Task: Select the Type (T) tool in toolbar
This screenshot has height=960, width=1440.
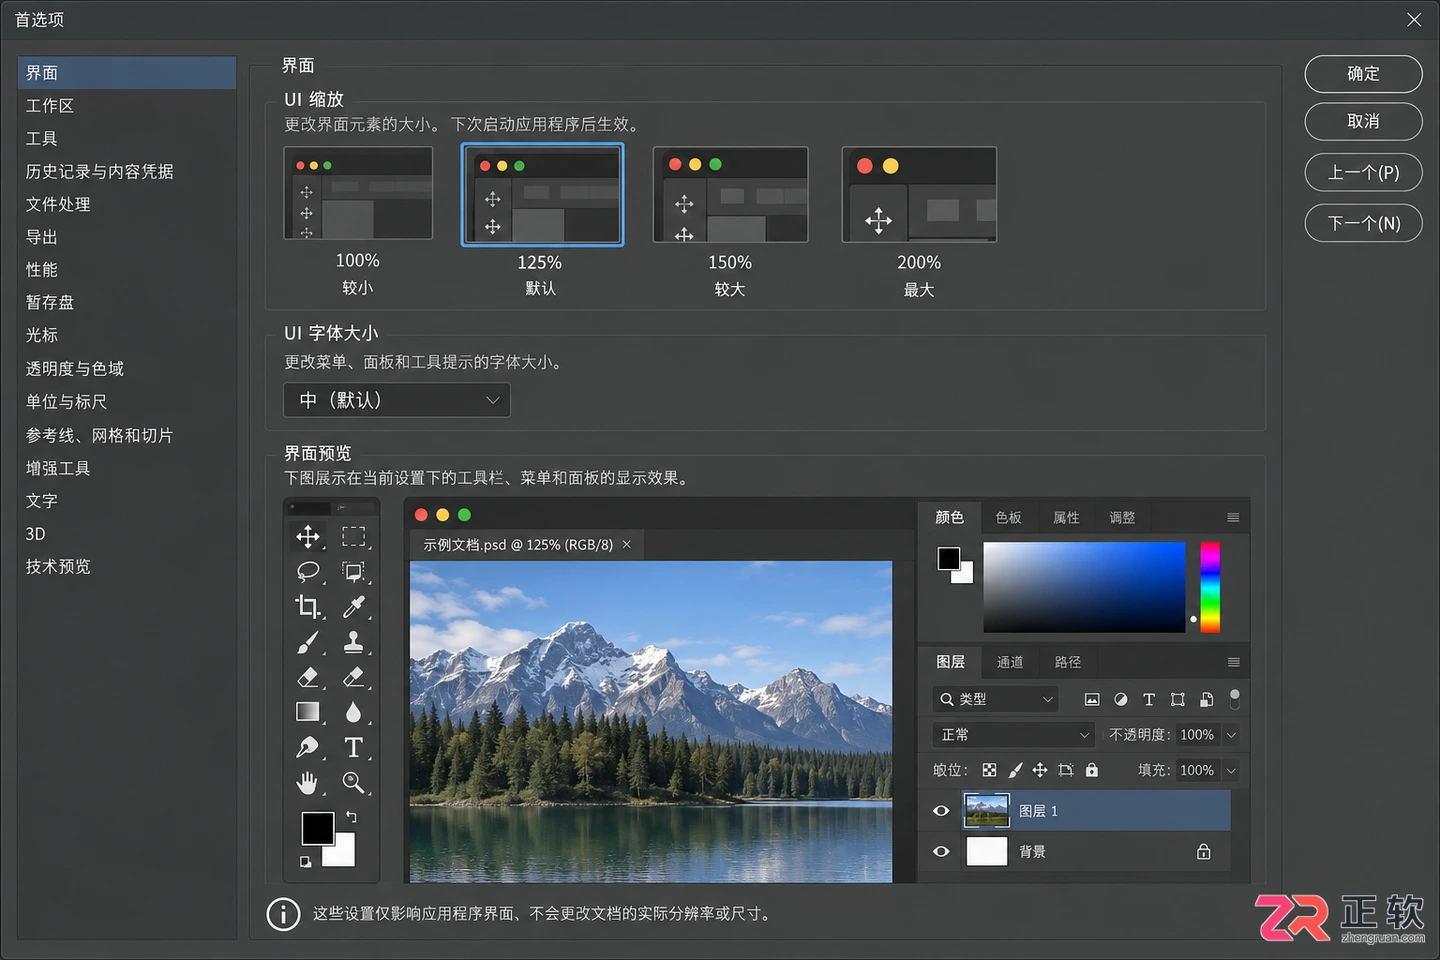Action: pos(353,747)
